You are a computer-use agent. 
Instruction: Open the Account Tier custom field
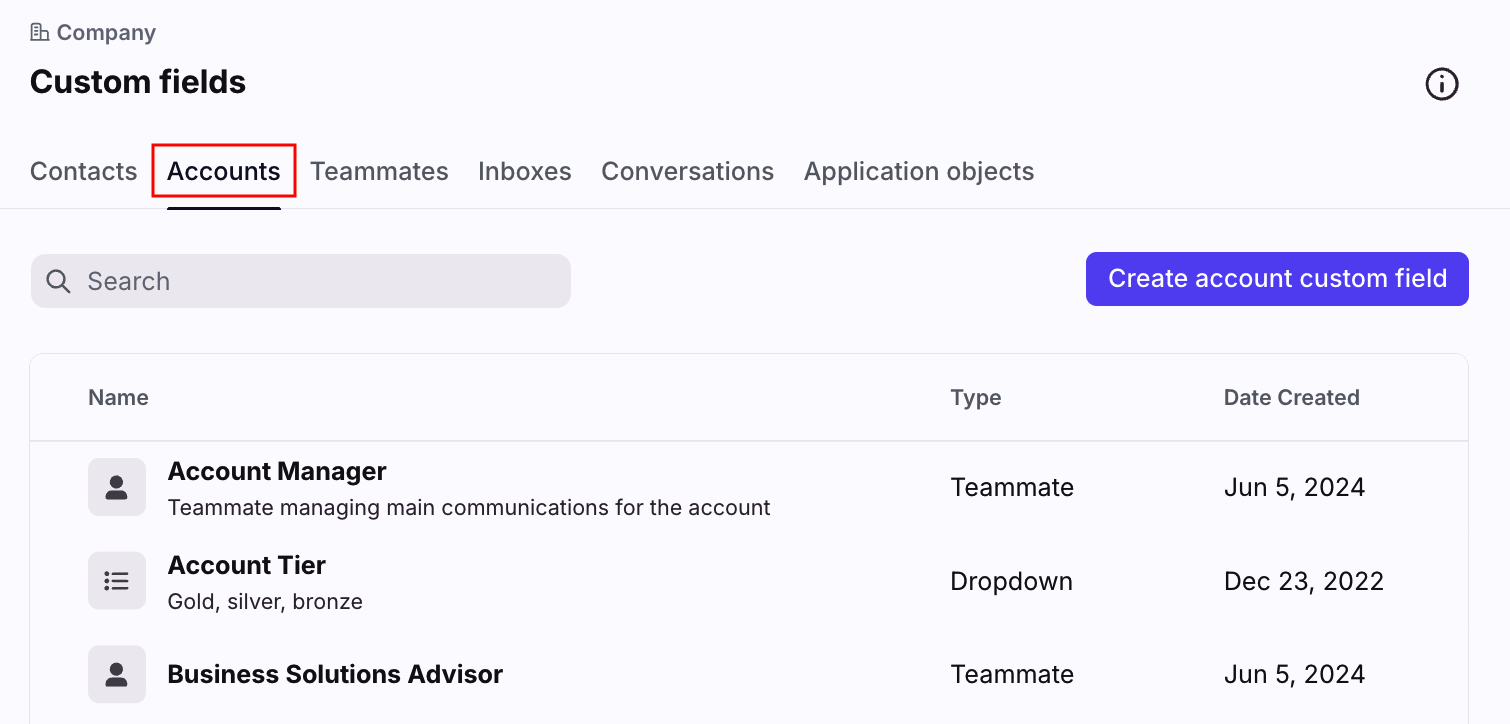coord(247,565)
